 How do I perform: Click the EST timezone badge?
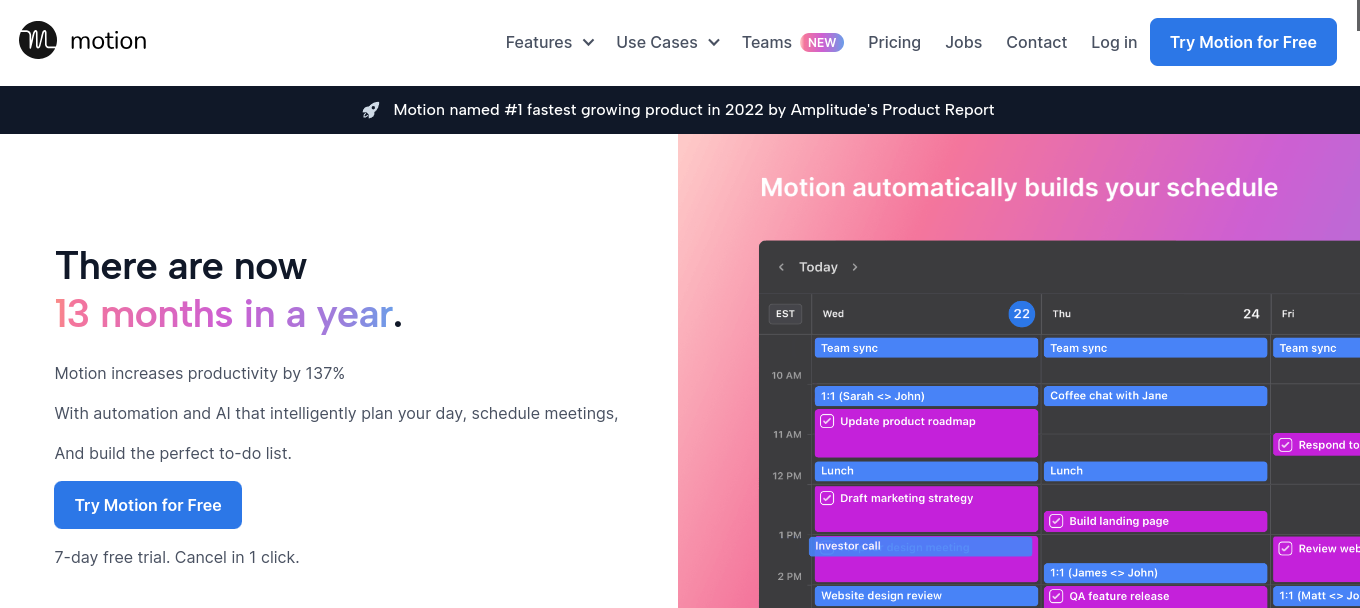coord(786,314)
